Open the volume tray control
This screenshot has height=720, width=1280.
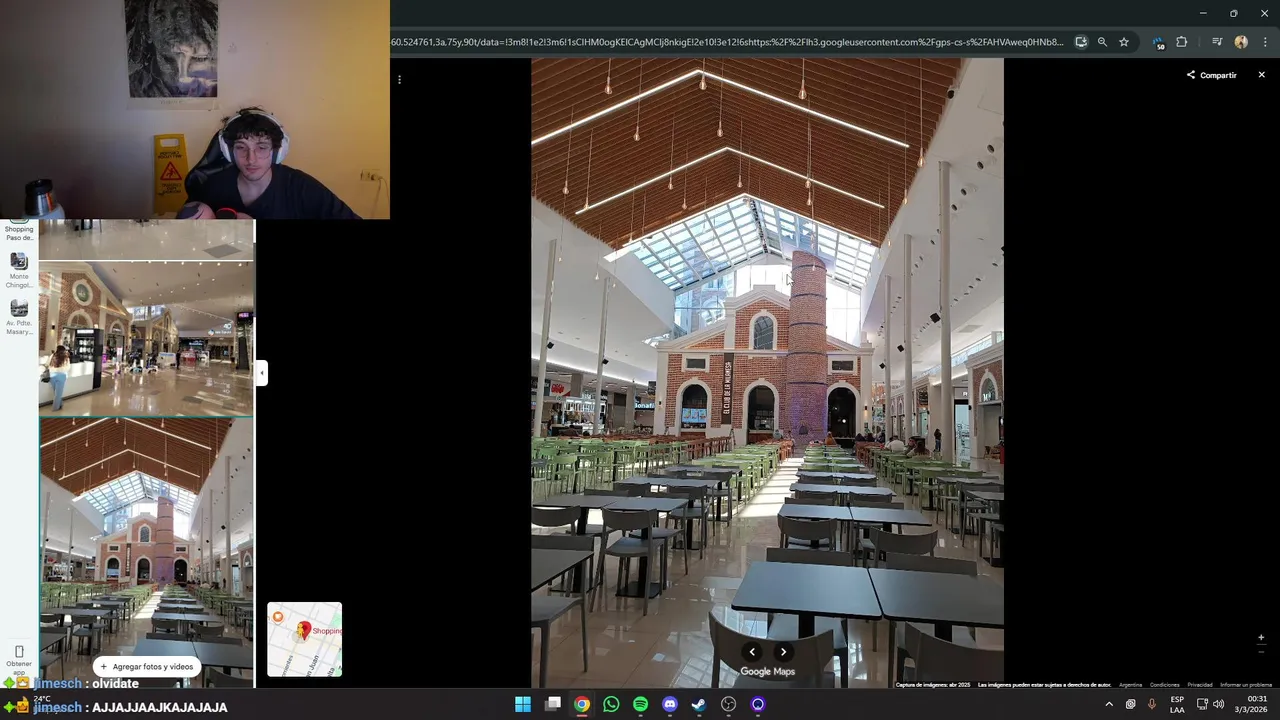[1218, 704]
